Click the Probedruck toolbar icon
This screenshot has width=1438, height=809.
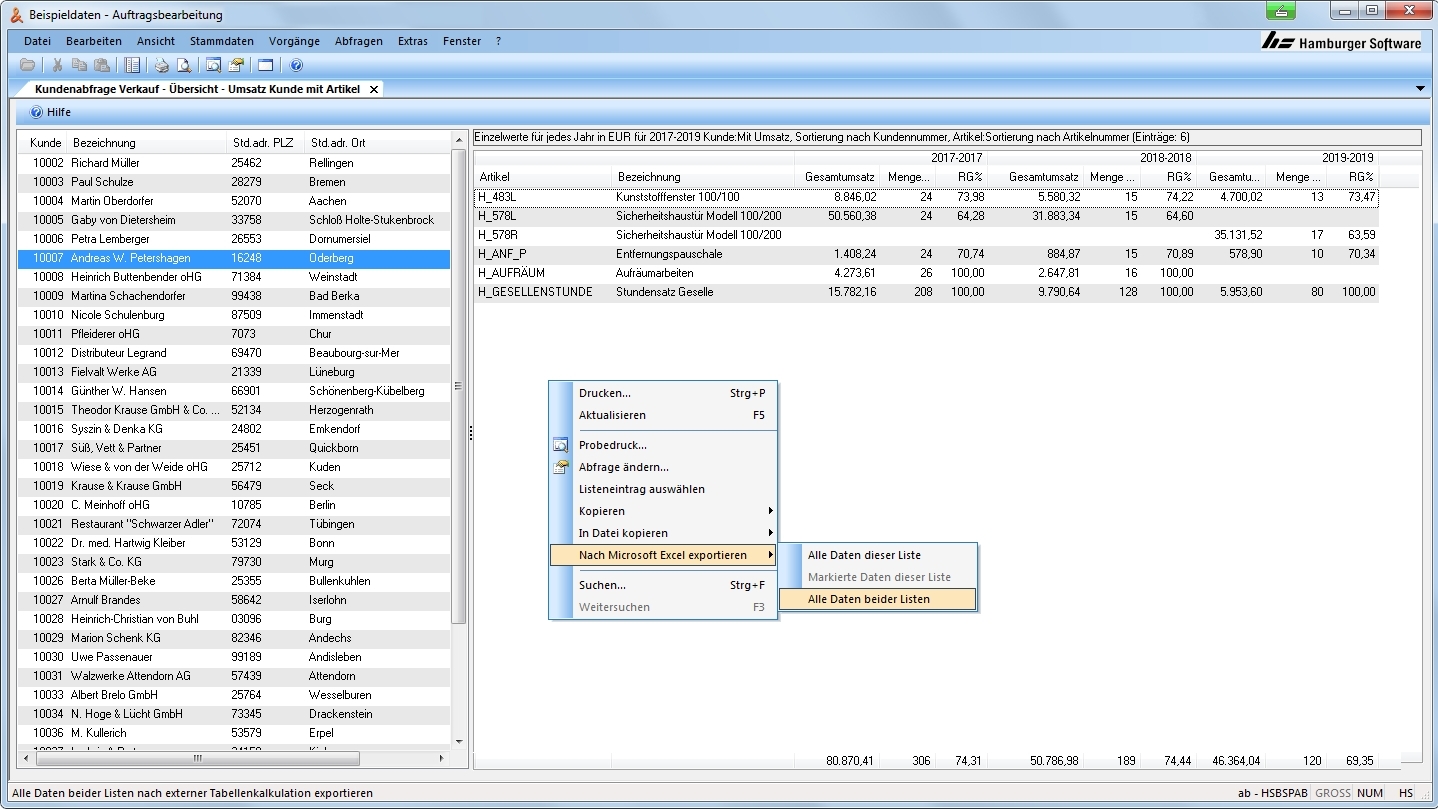(x=213, y=65)
